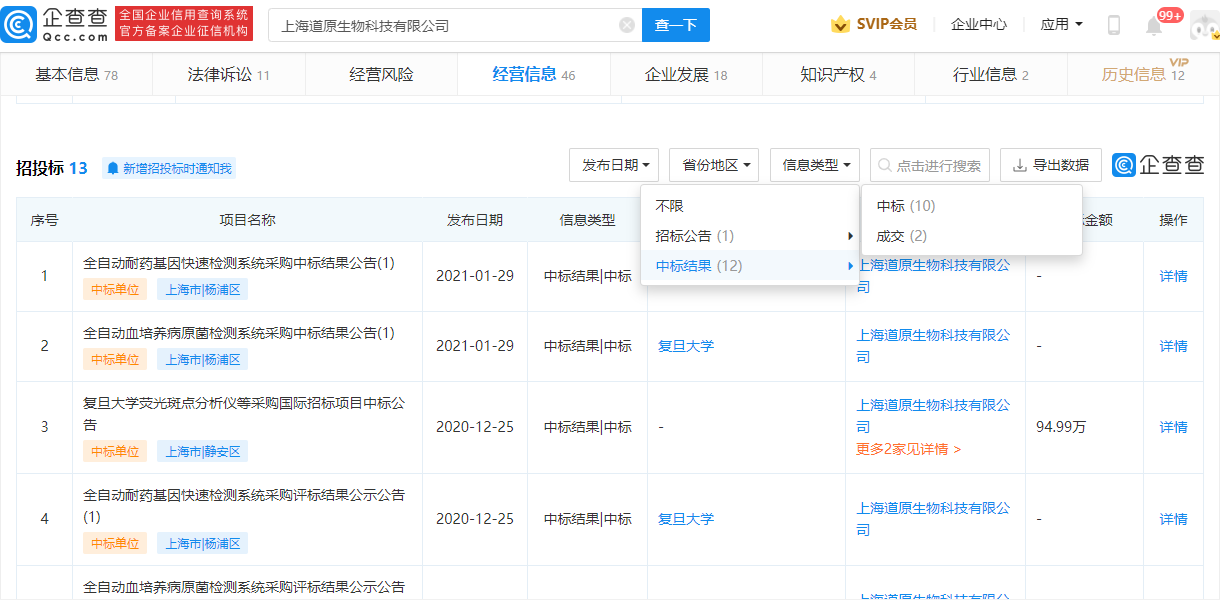Image resolution: width=1220 pixels, height=600 pixels.
Task: Click the SVIP crown icon
Action: coord(840,25)
